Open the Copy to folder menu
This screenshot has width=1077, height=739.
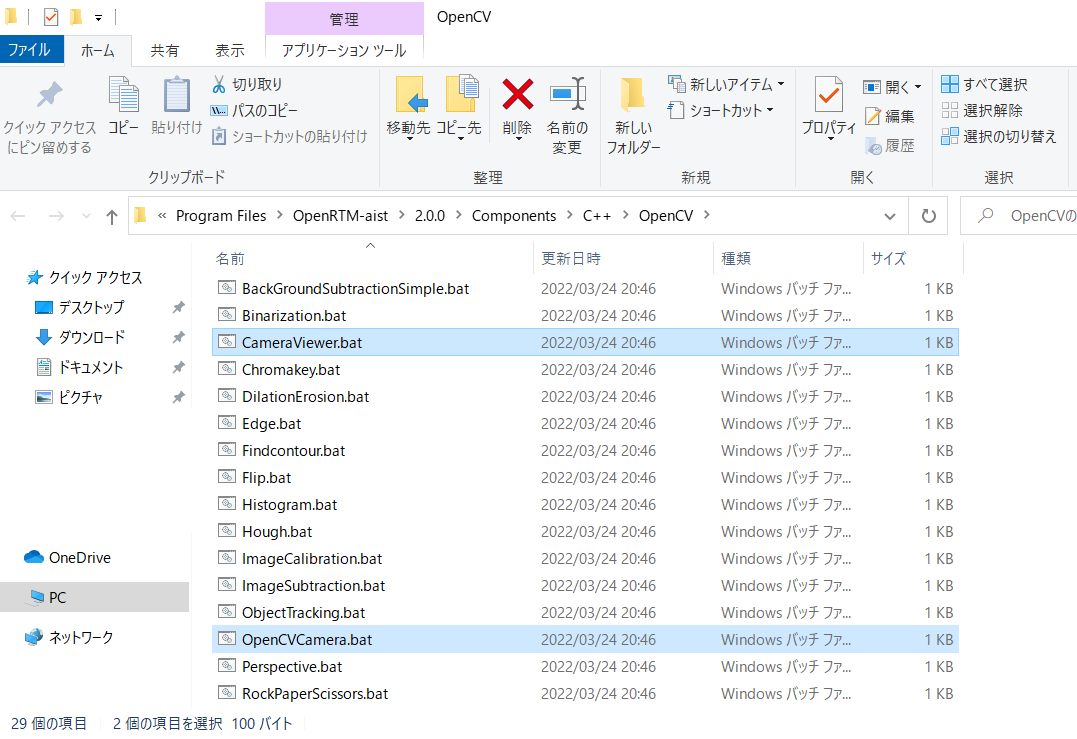[x=460, y=109]
